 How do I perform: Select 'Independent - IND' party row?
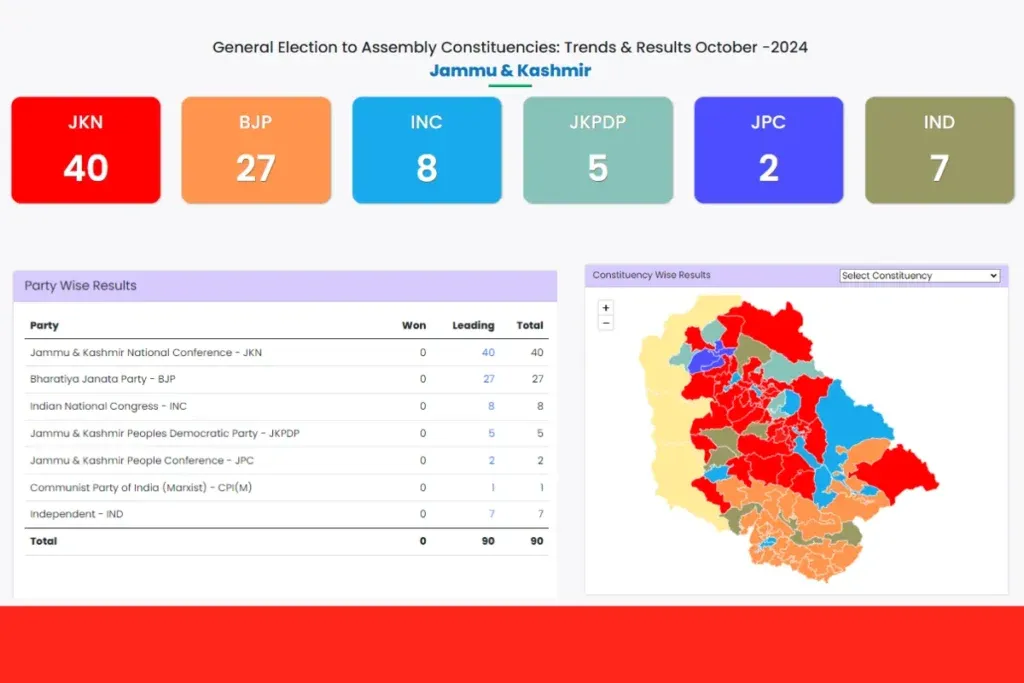287,514
